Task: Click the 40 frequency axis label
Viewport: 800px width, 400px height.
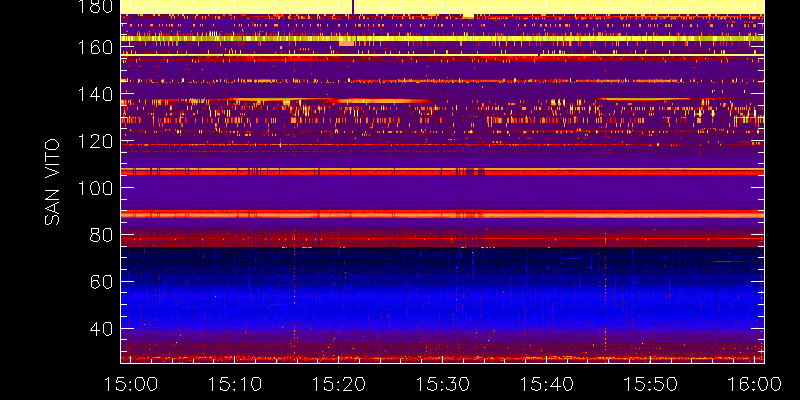Action: point(102,329)
